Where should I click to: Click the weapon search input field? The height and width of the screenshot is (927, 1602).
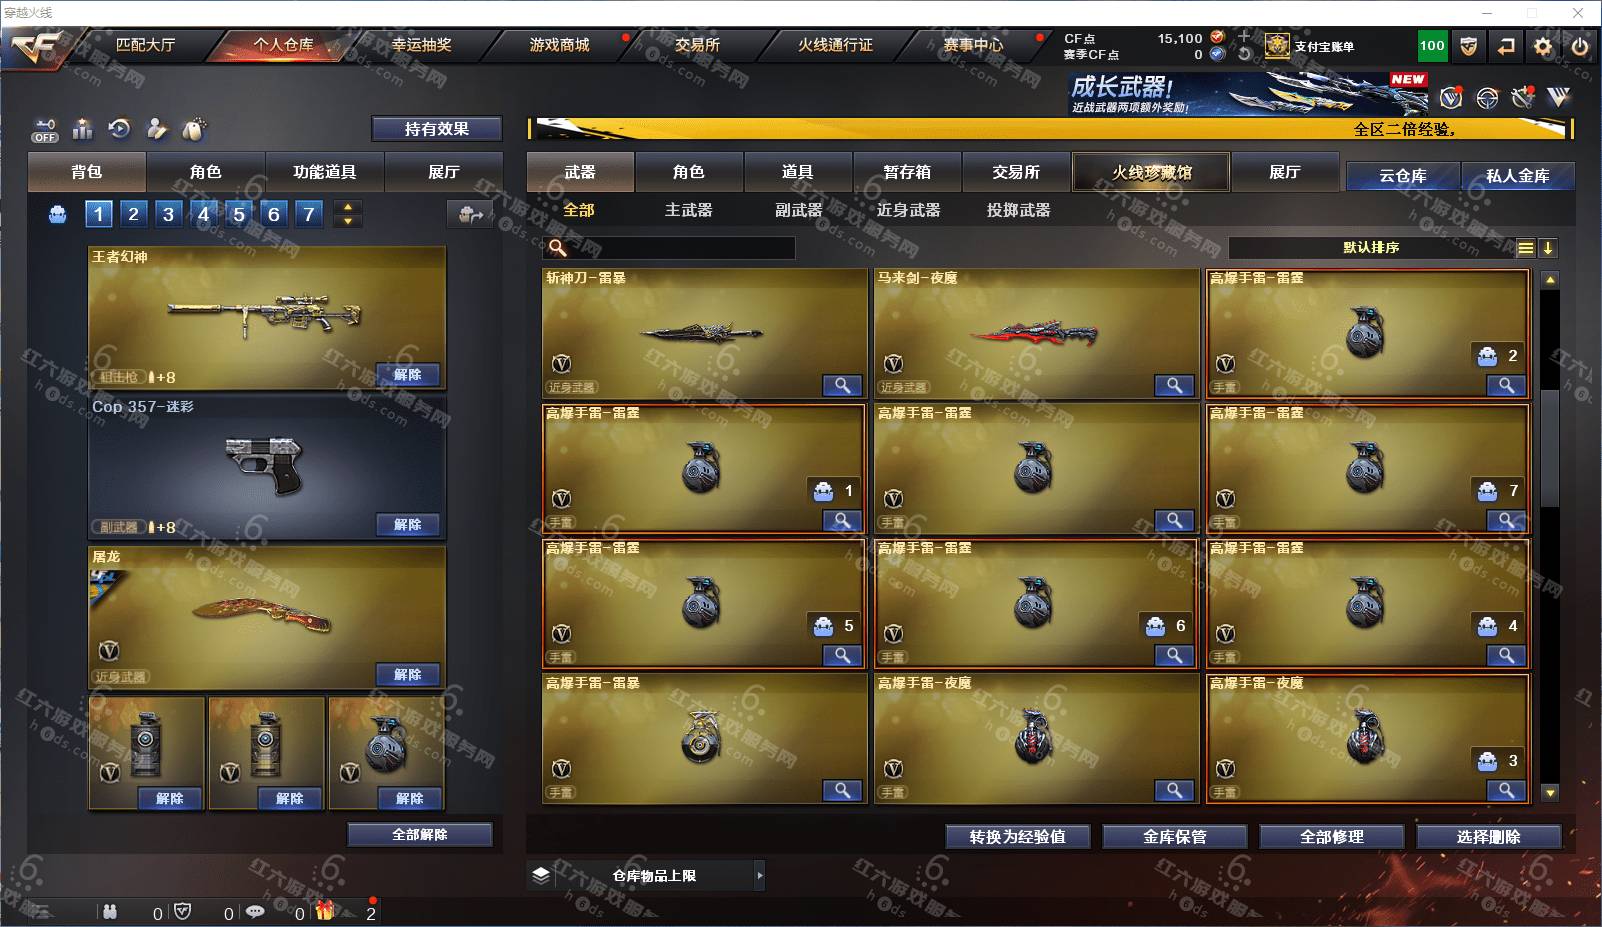(670, 248)
